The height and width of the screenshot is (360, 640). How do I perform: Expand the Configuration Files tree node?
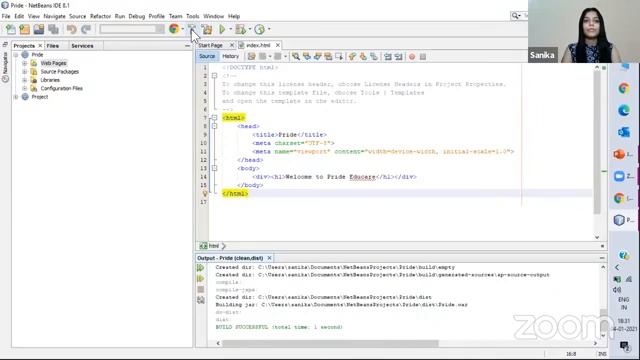(x=24, y=88)
